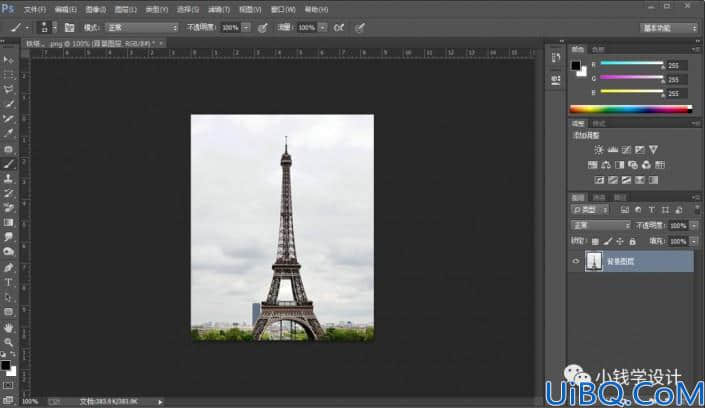
Task: Select the Move tool
Action: [x=8, y=60]
